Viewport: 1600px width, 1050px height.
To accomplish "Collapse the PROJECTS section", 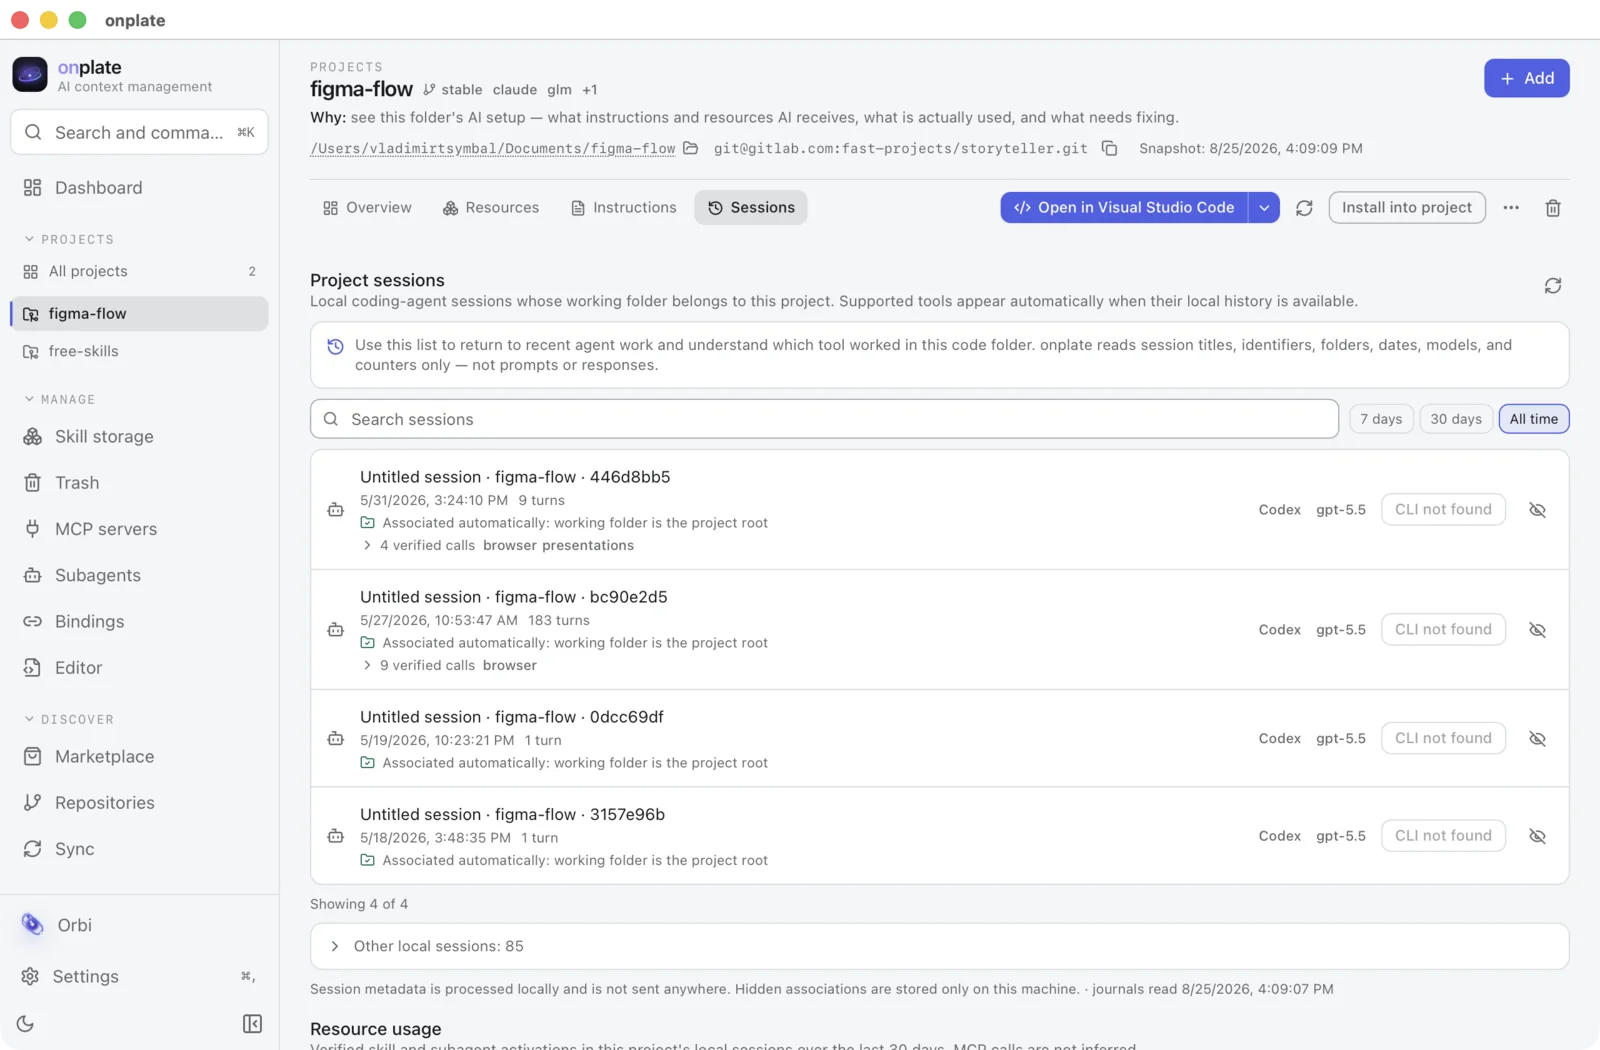I will click(69, 240).
